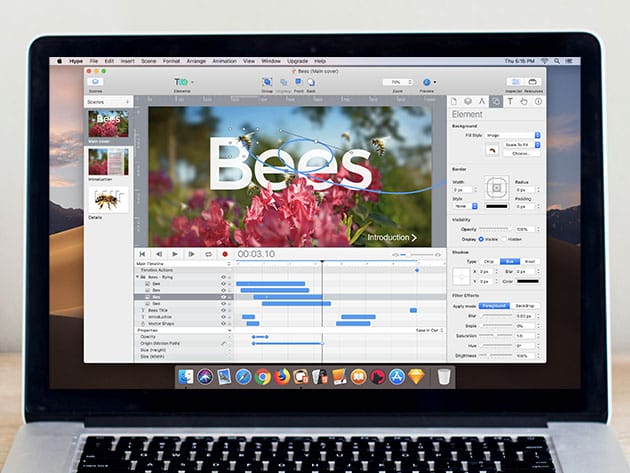The width and height of the screenshot is (630, 473).
Task: Open the Zoom percentage dropdown
Action: pos(399,82)
